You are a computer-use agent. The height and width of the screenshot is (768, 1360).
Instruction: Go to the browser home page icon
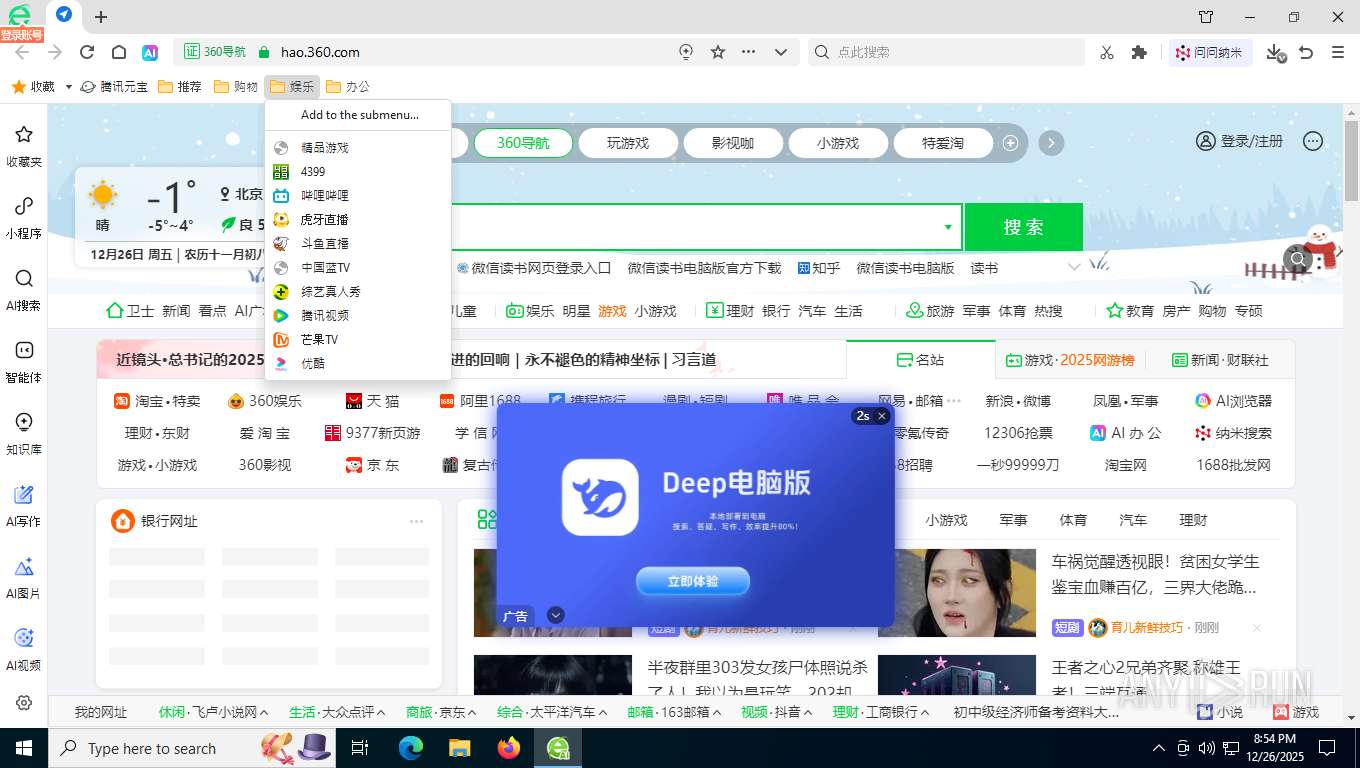[x=119, y=52]
